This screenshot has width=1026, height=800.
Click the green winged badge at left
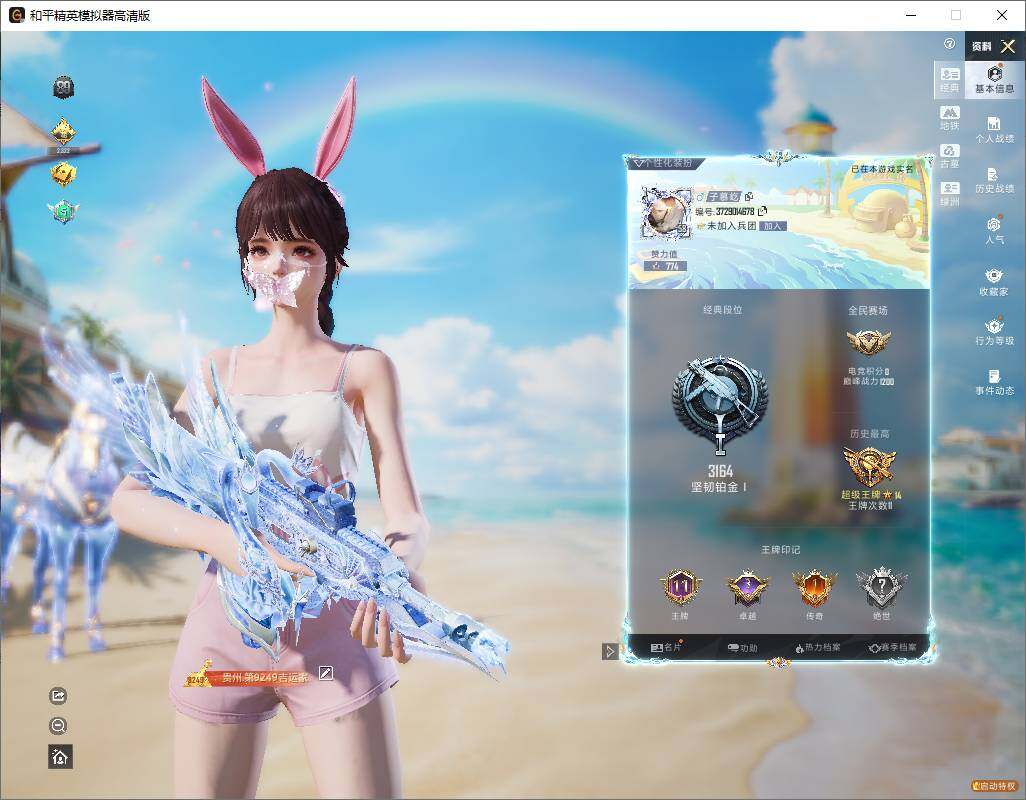(x=63, y=212)
